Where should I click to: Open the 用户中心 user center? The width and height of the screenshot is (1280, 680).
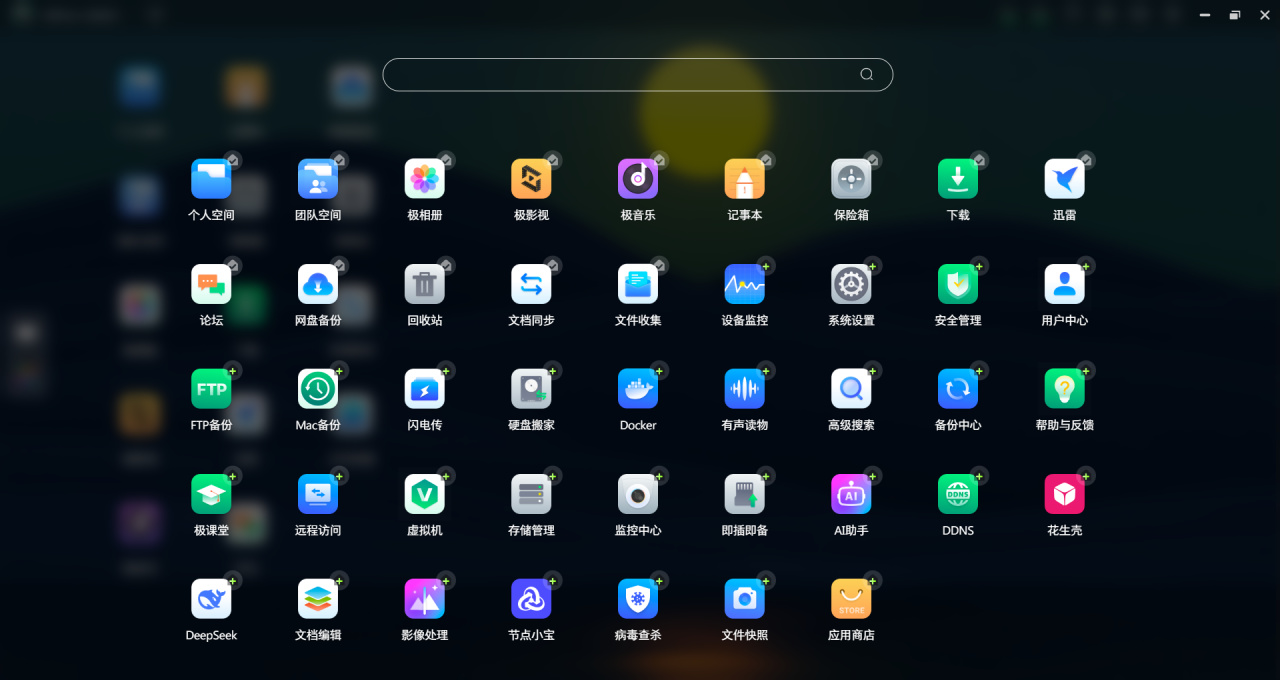click(x=1065, y=284)
